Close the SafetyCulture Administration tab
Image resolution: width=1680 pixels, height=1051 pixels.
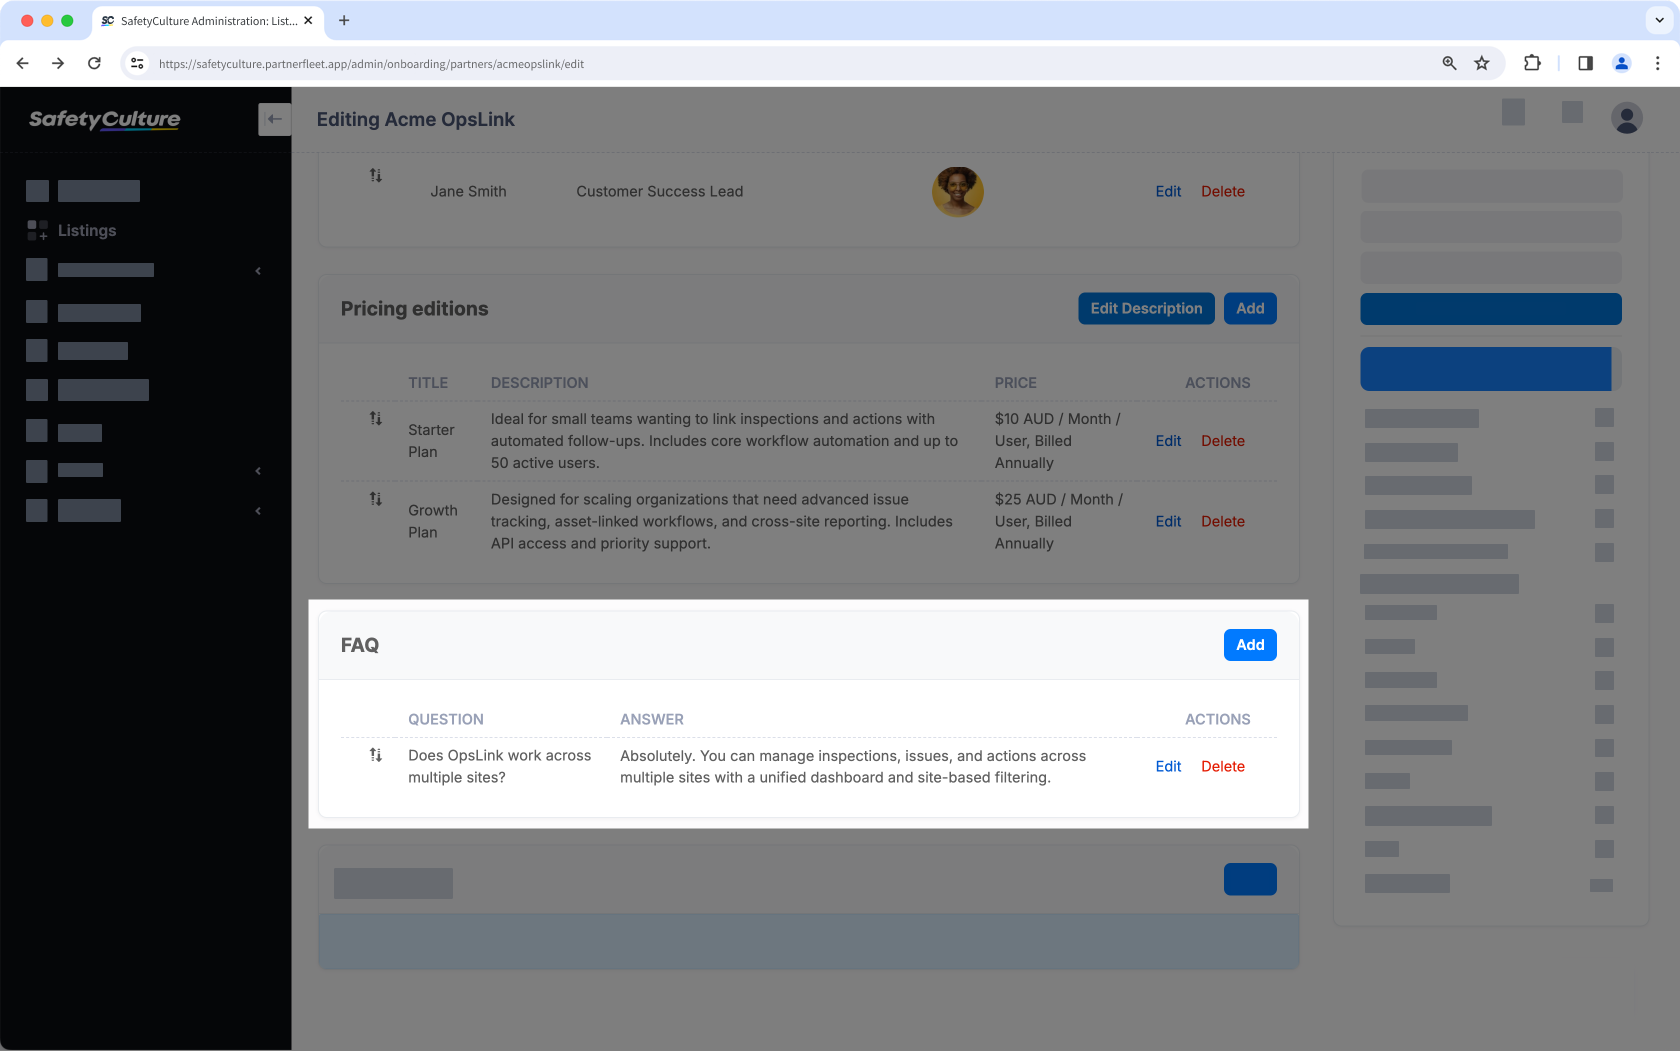click(x=308, y=20)
